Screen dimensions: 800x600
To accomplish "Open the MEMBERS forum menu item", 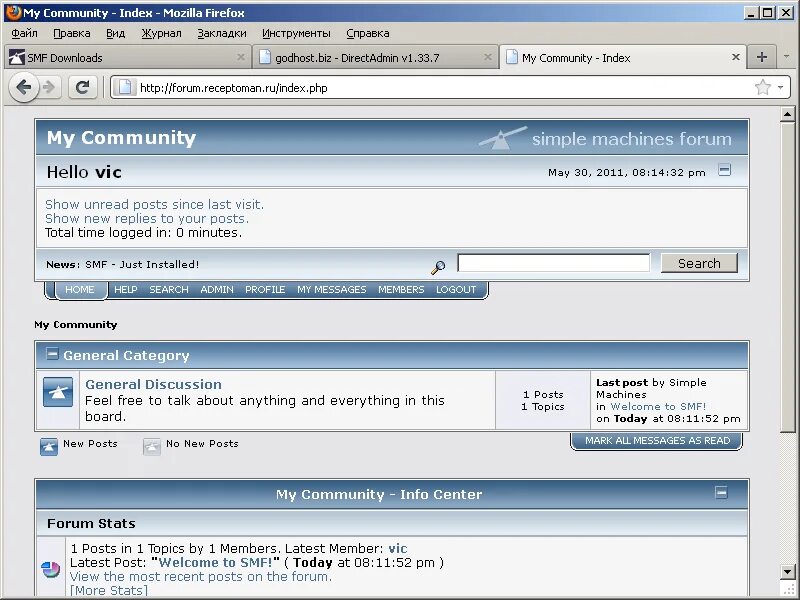I will pyautogui.click(x=401, y=289).
